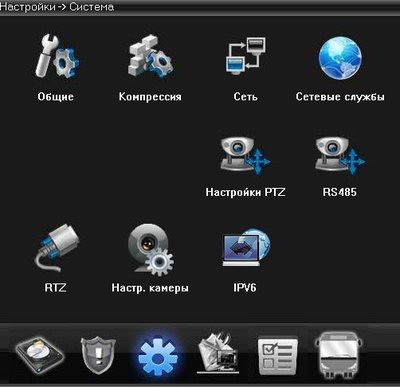The image size is (400, 387).
Task: Open the IPV6 laptop globe icon
Action: [246, 247]
